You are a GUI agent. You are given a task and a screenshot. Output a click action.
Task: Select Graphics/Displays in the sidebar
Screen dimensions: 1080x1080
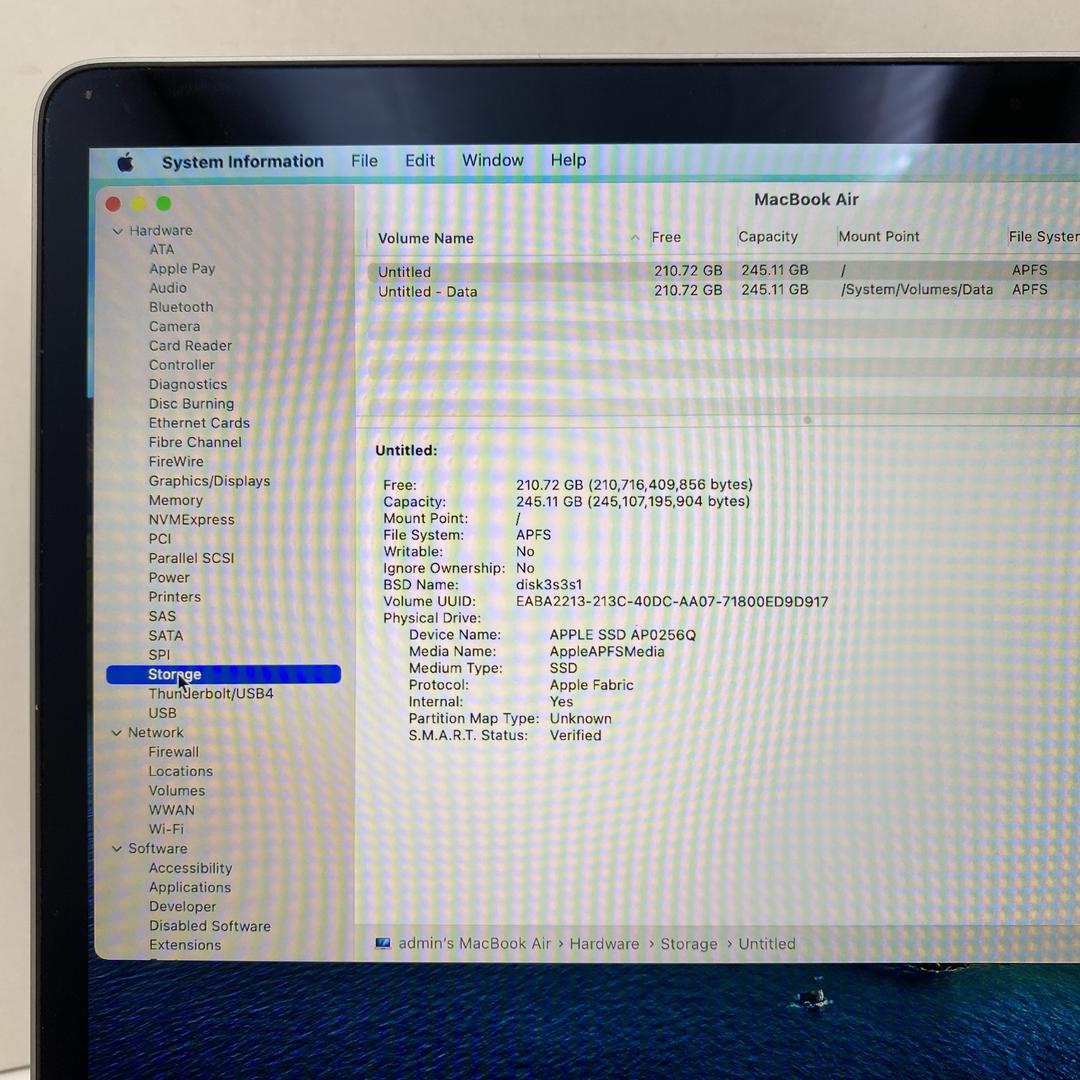pyautogui.click(x=209, y=481)
